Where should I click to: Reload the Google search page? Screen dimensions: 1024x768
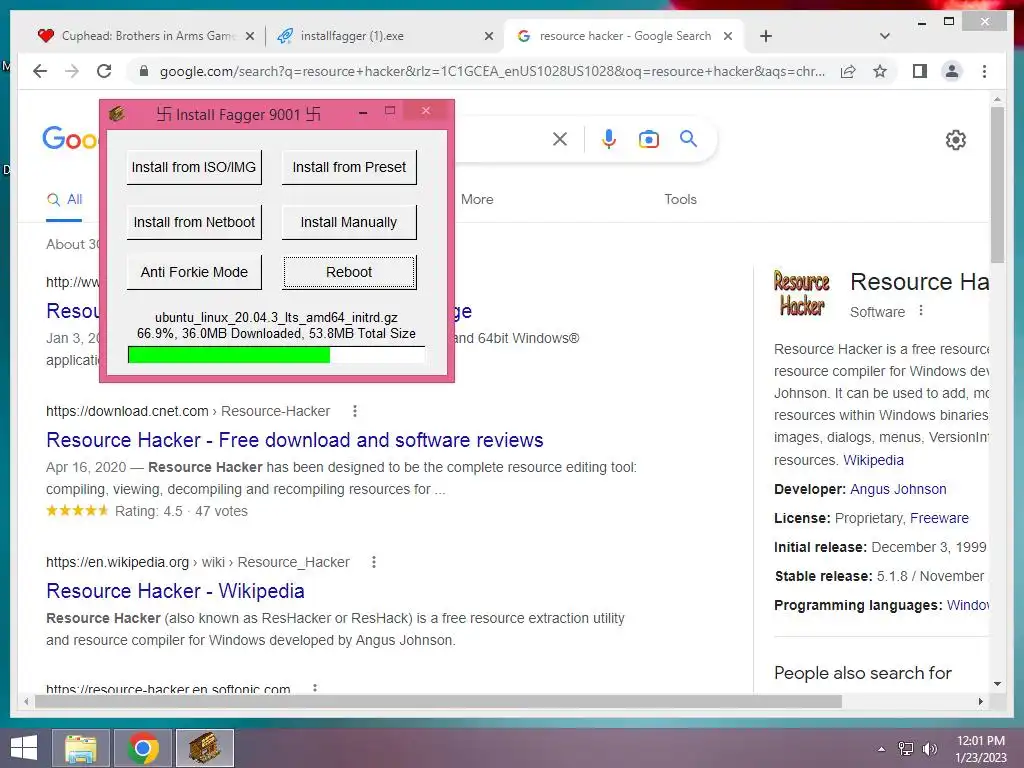[104, 71]
